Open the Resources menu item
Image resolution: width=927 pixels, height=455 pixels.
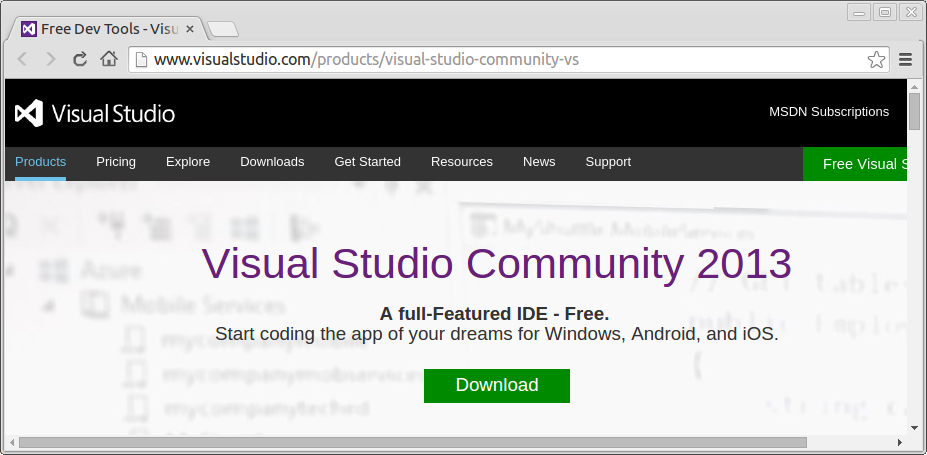point(462,162)
